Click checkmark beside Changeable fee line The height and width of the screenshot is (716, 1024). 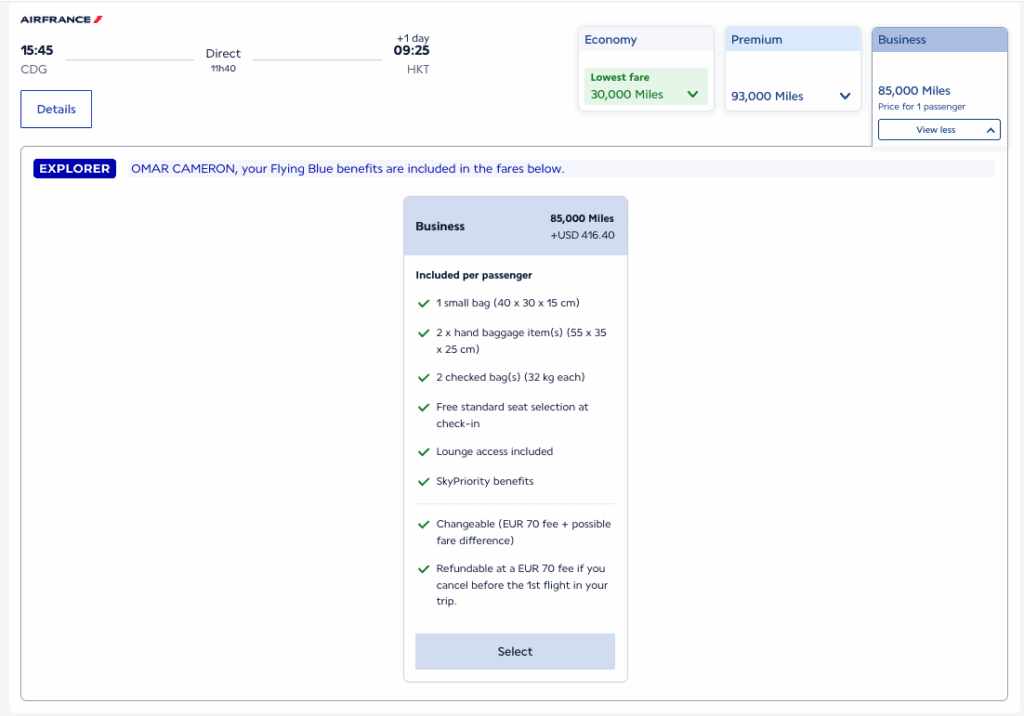pos(423,525)
